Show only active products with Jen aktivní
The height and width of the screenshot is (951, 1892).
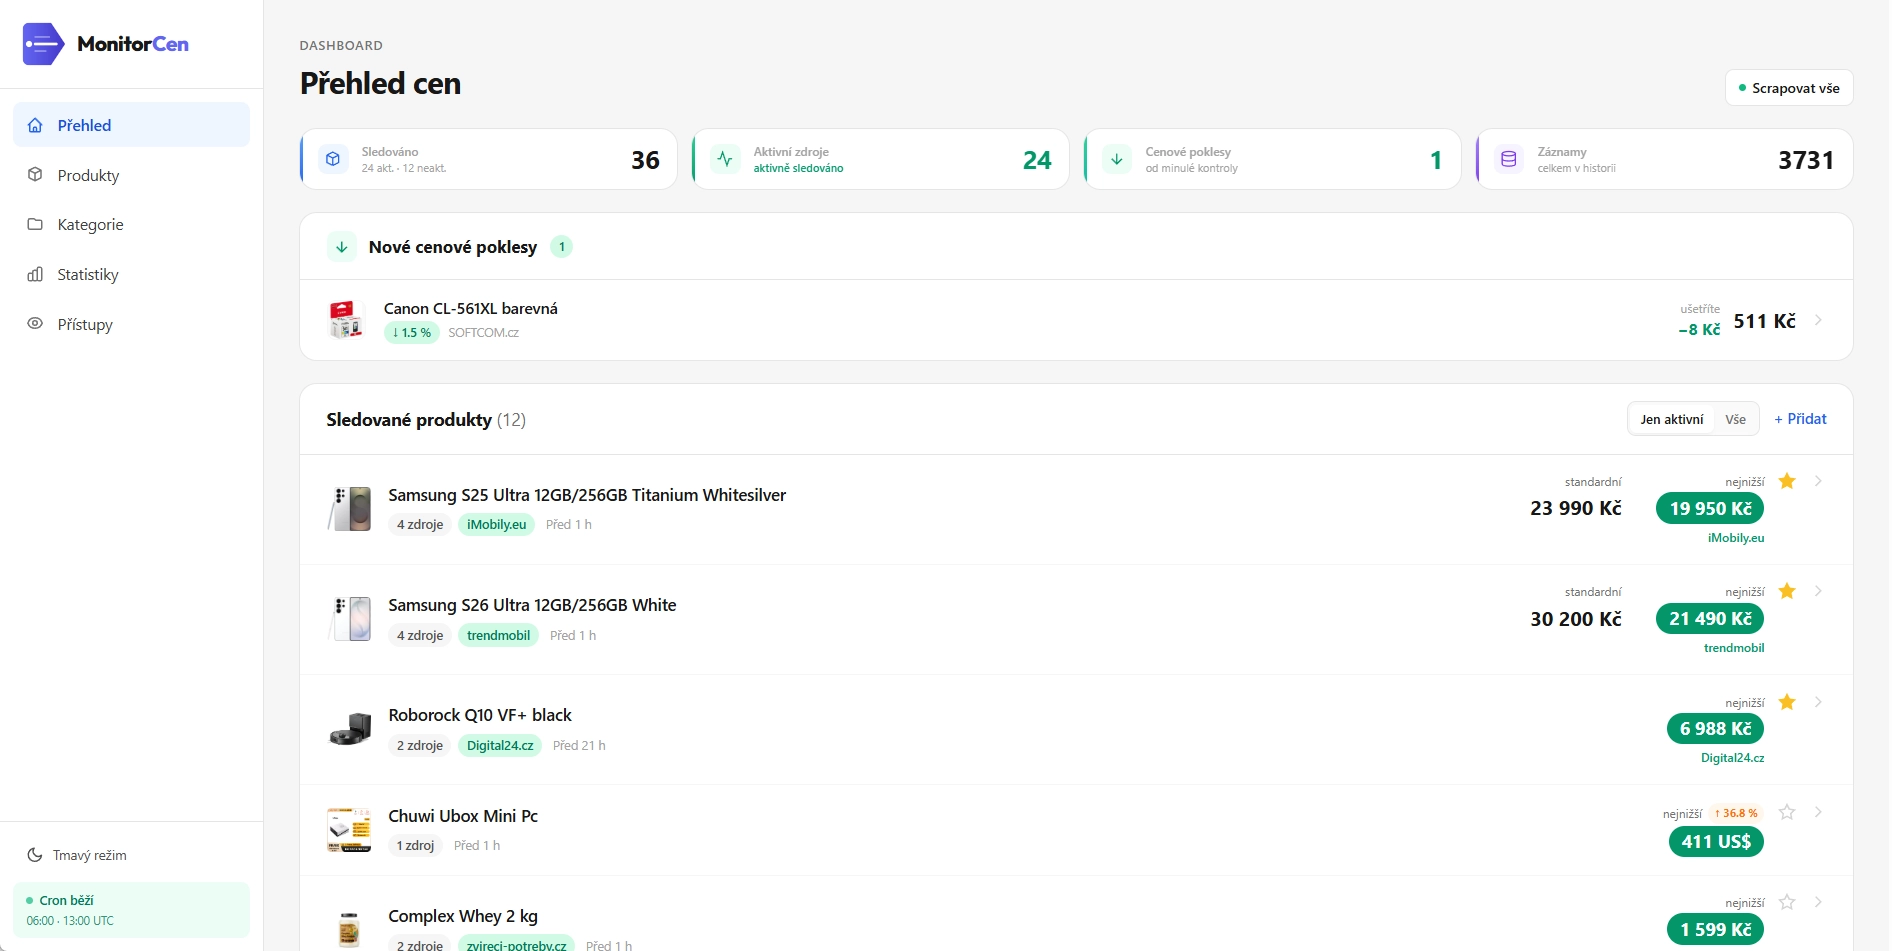(x=1672, y=419)
